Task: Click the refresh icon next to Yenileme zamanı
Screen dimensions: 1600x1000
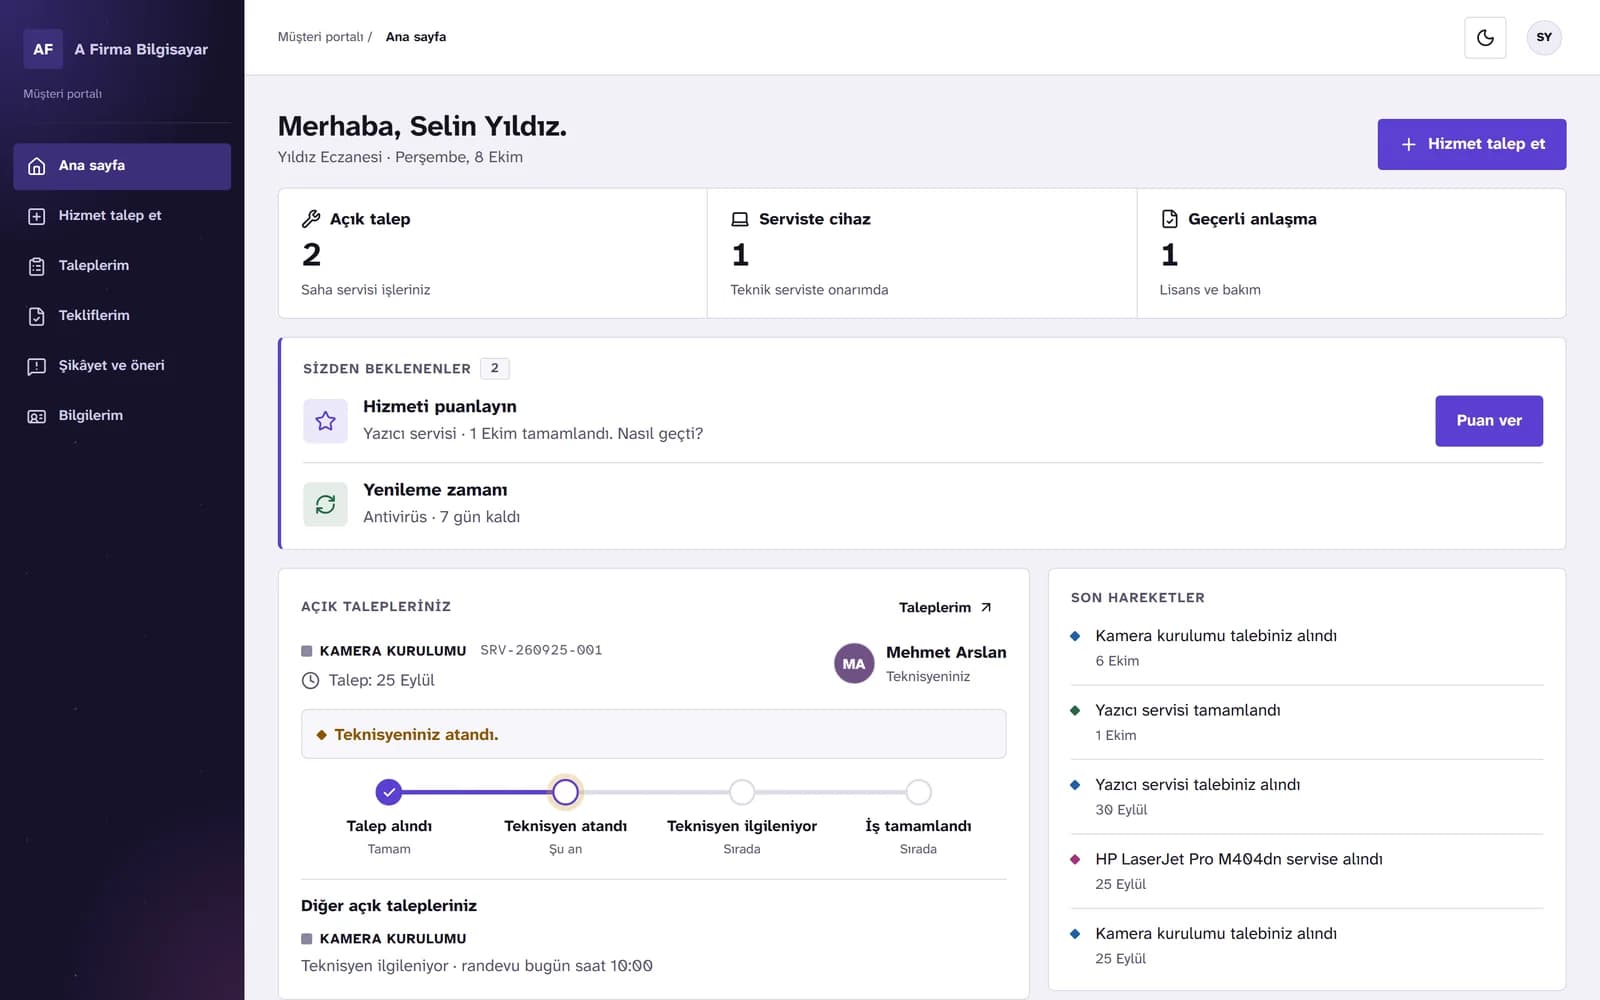Action: pyautogui.click(x=325, y=504)
